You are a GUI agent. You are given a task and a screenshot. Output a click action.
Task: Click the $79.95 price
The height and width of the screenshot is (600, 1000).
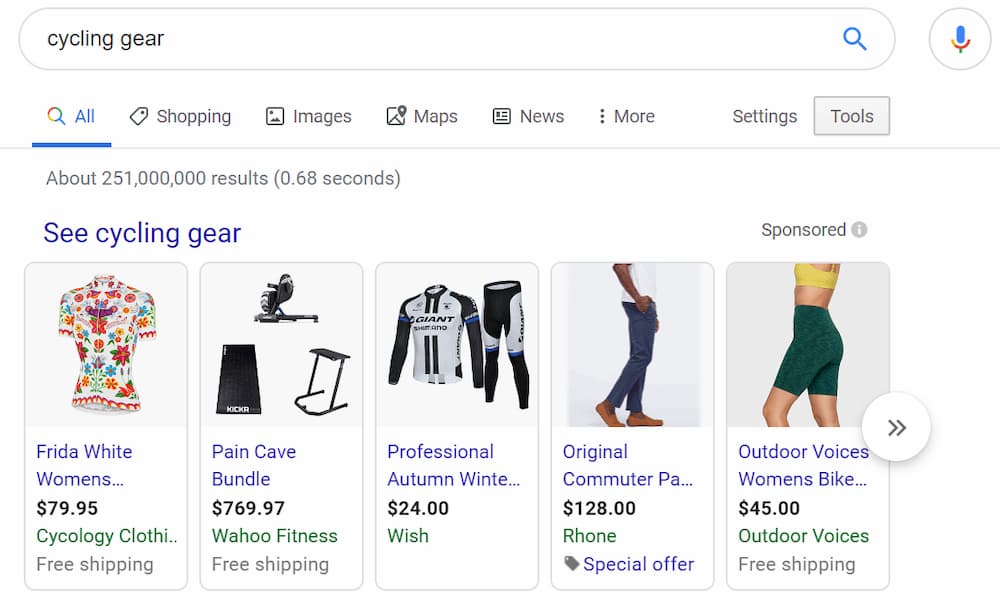[x=67, y=508]
